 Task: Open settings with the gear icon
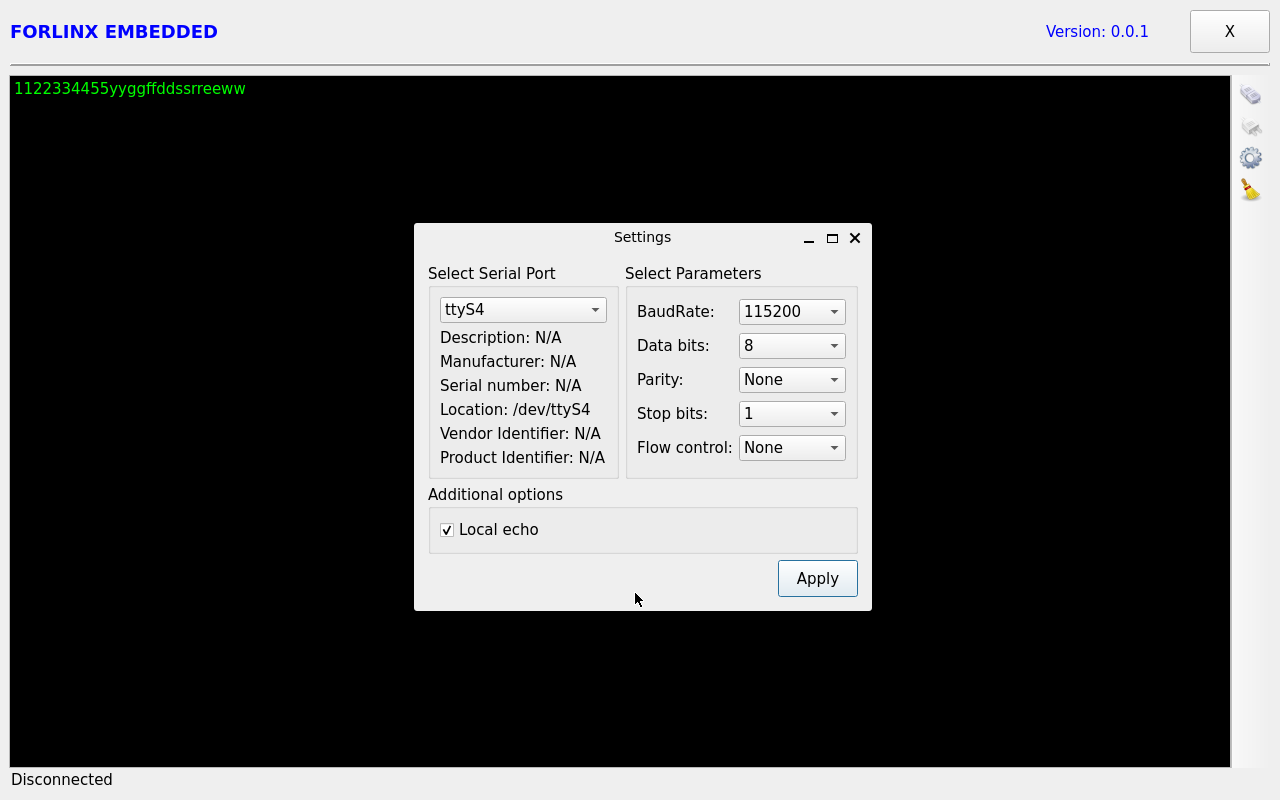pyautogui.click(x=1250, y=158)
